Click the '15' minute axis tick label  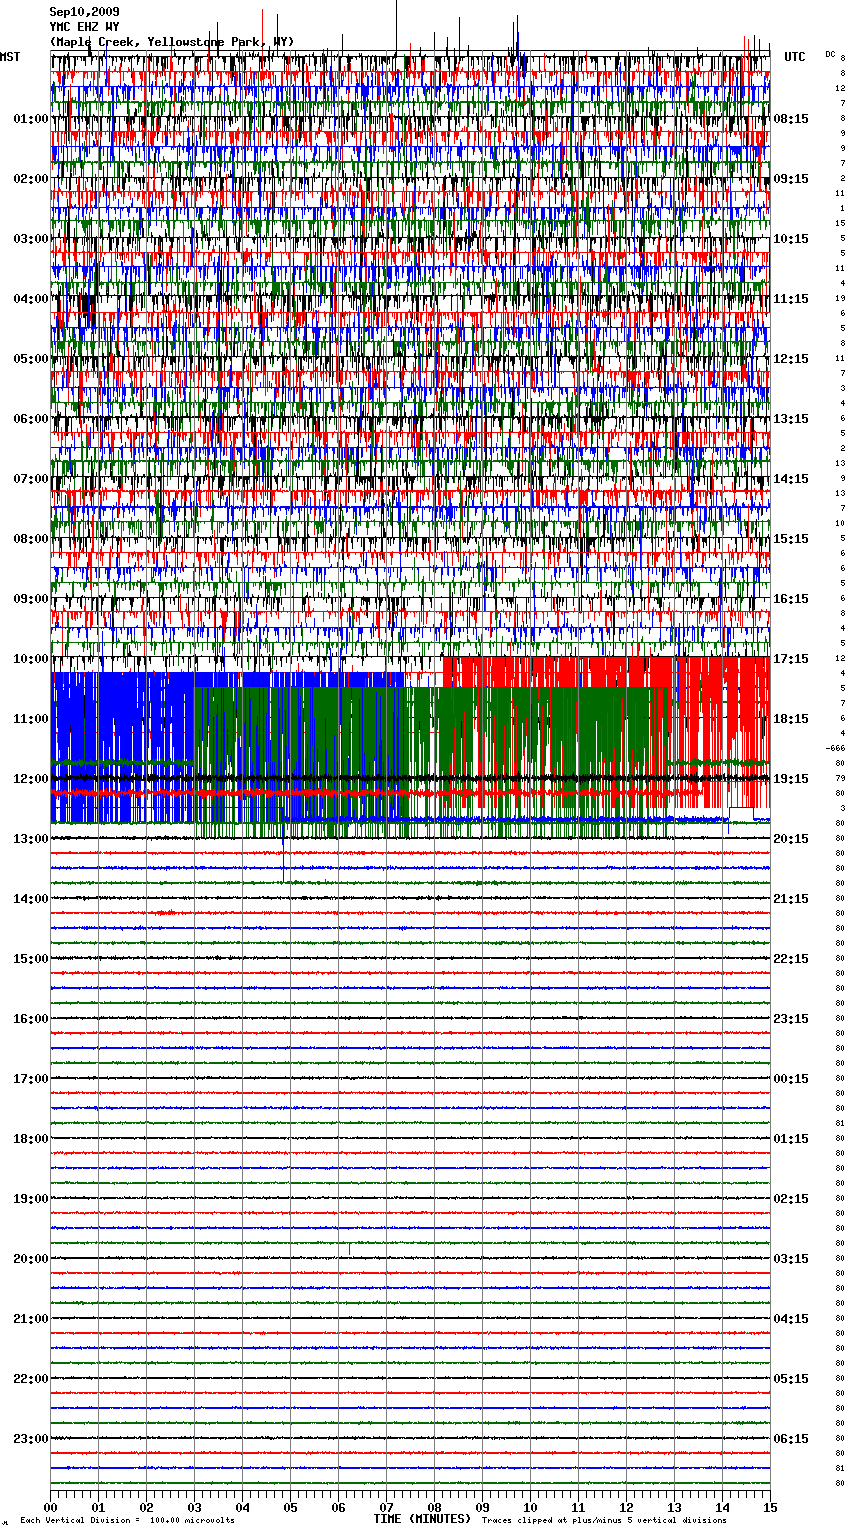(770, 1507)
